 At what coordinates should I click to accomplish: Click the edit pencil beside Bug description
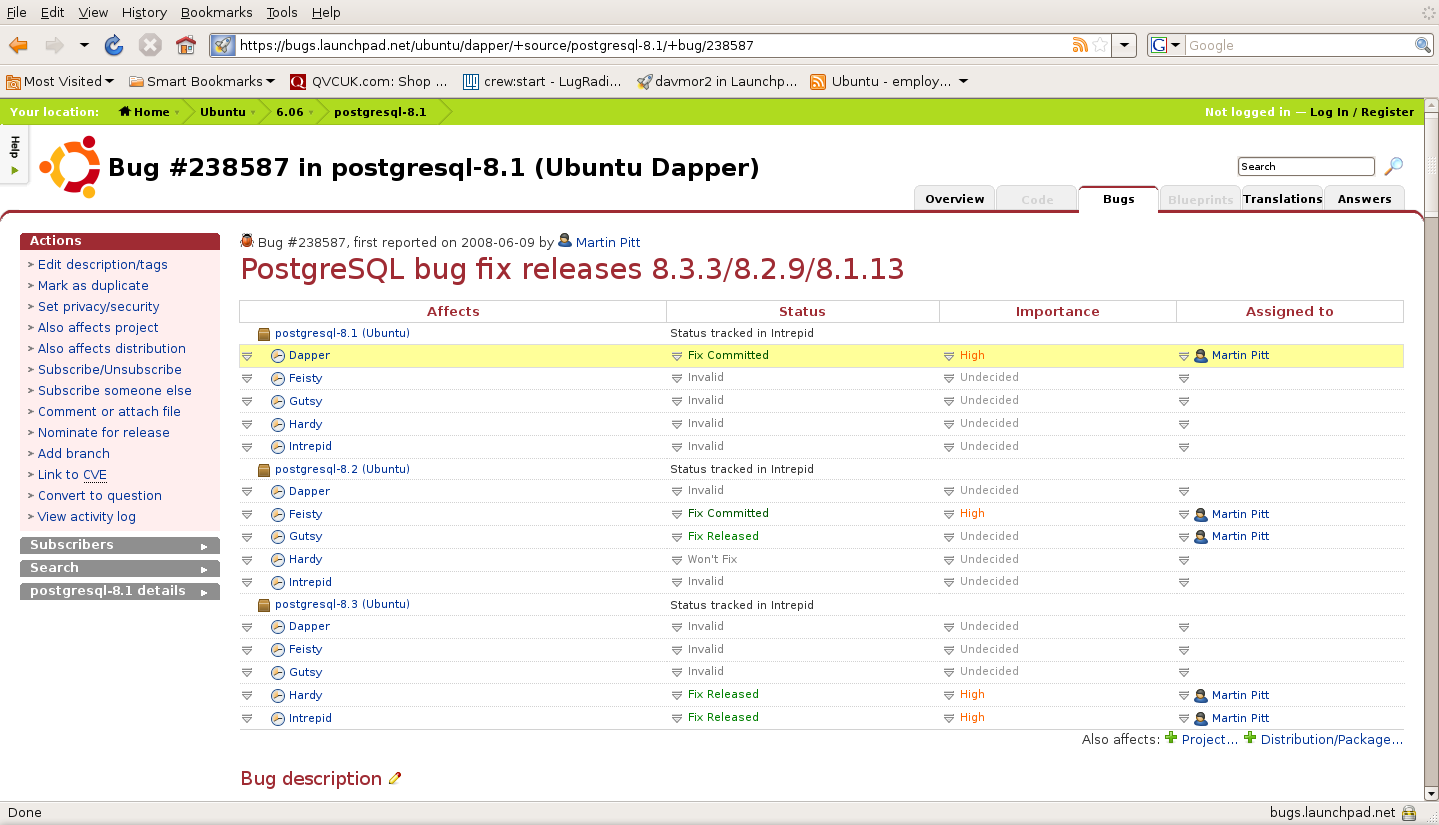click(x=395, y=778)
